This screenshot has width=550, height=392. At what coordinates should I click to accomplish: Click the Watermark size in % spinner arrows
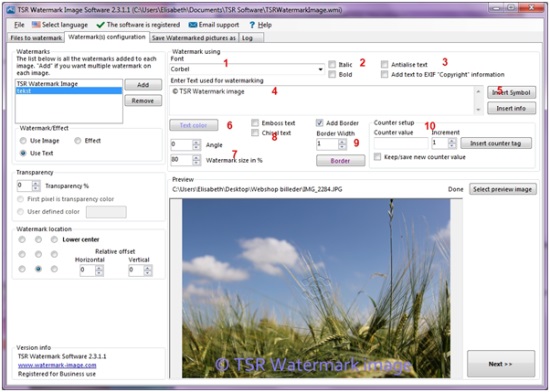pyautogui.click(x=196, y=160)
